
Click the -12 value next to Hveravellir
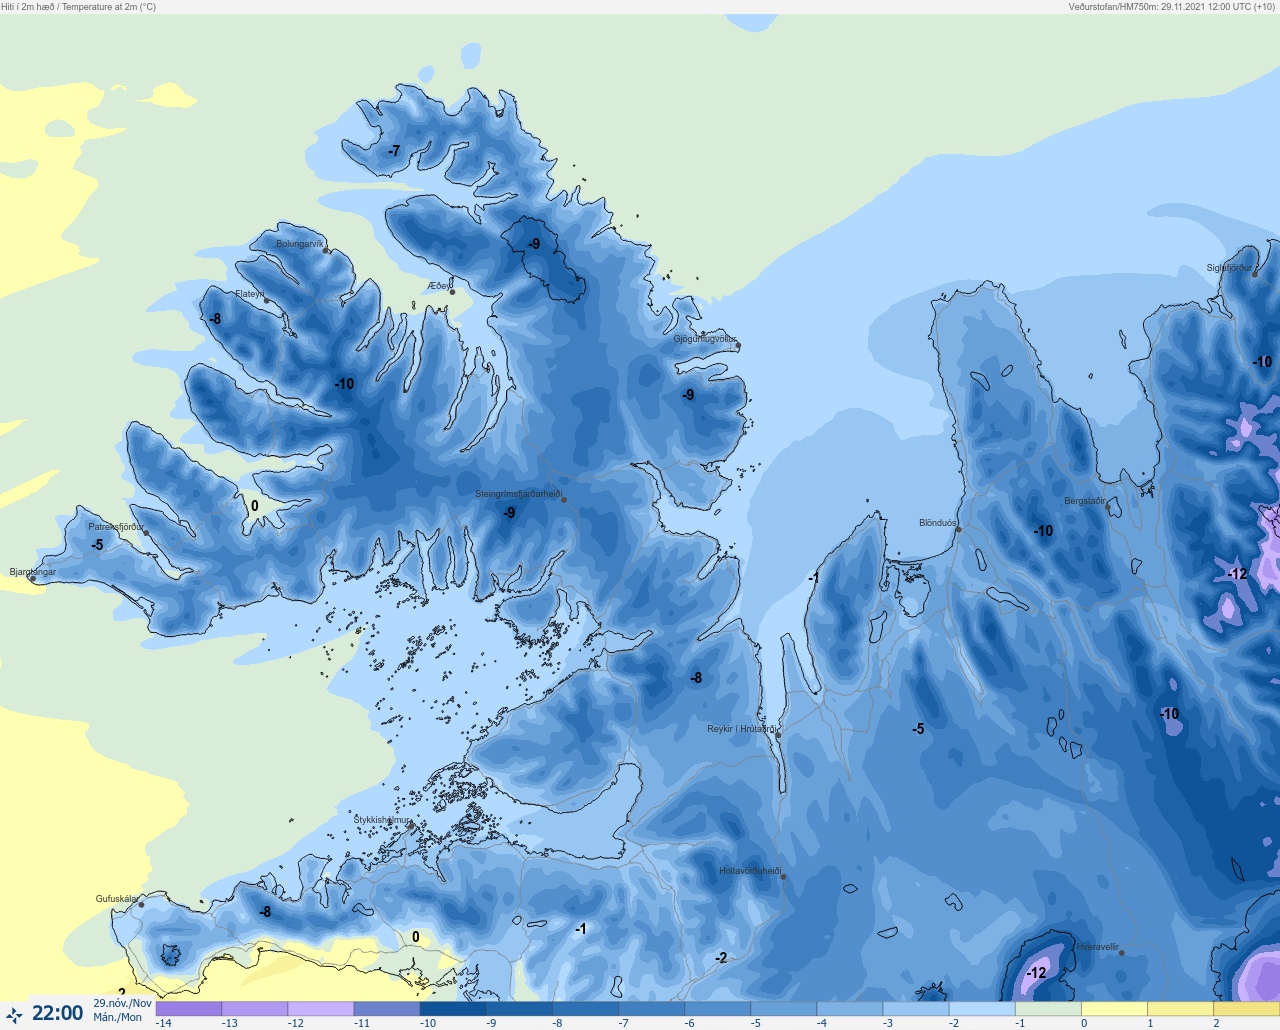1037,973
